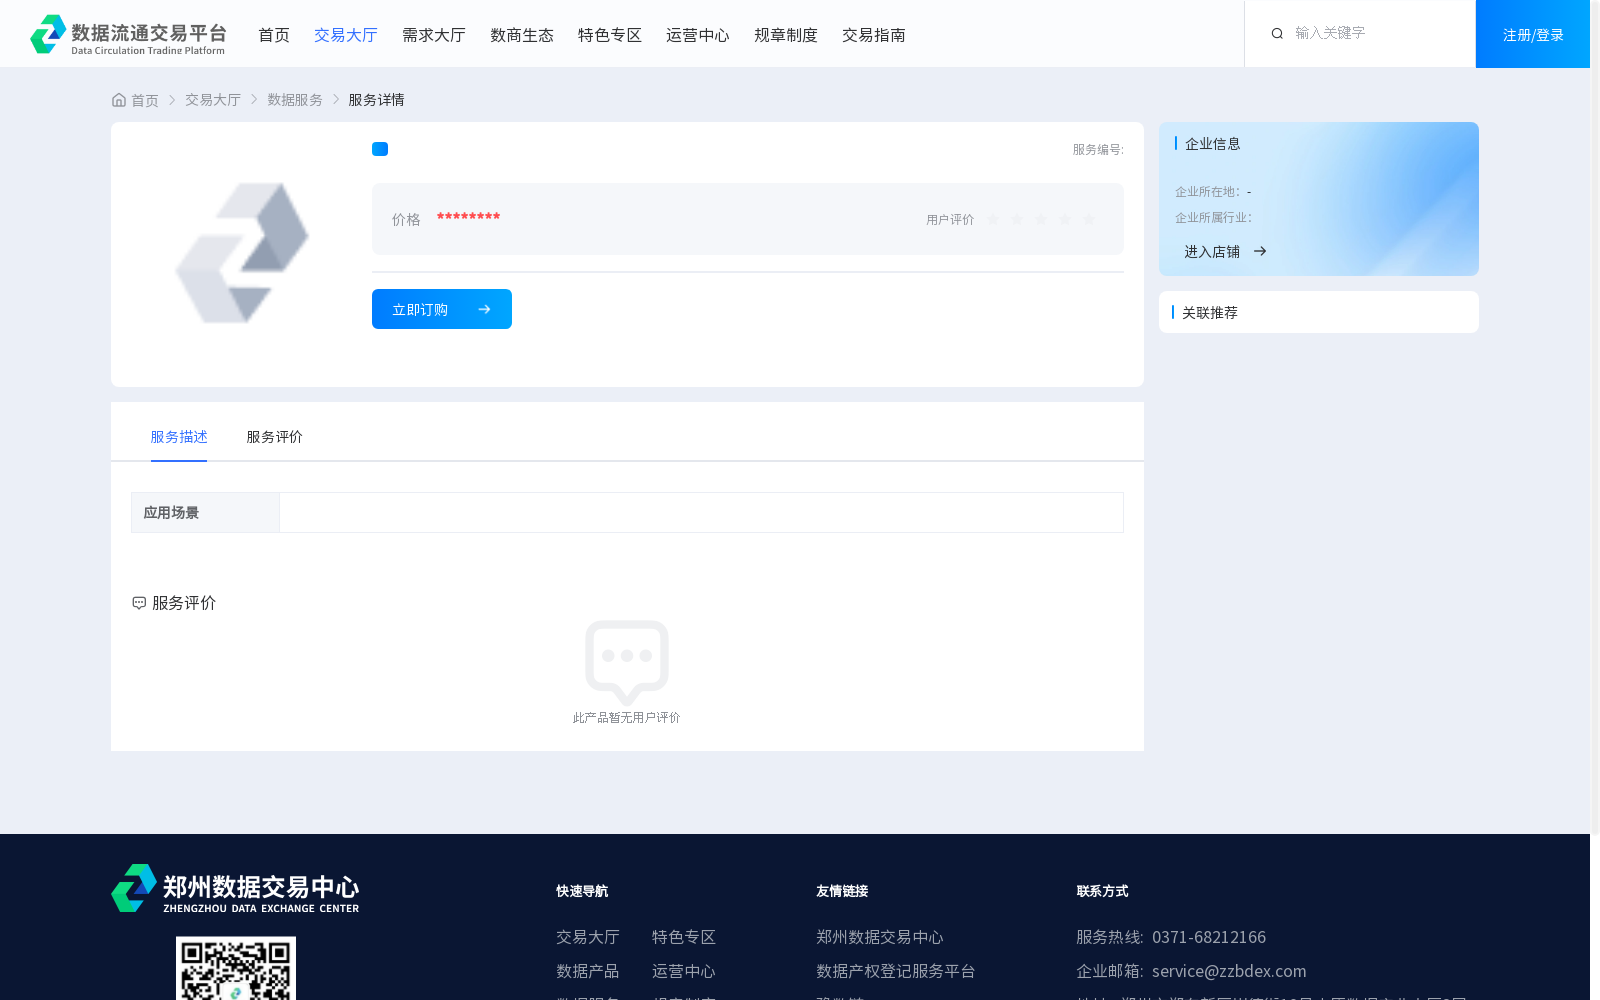1600x1000 pixels.
Task: Open the 数据产权登记服务平台 footer link
Action: click(894, 970)
